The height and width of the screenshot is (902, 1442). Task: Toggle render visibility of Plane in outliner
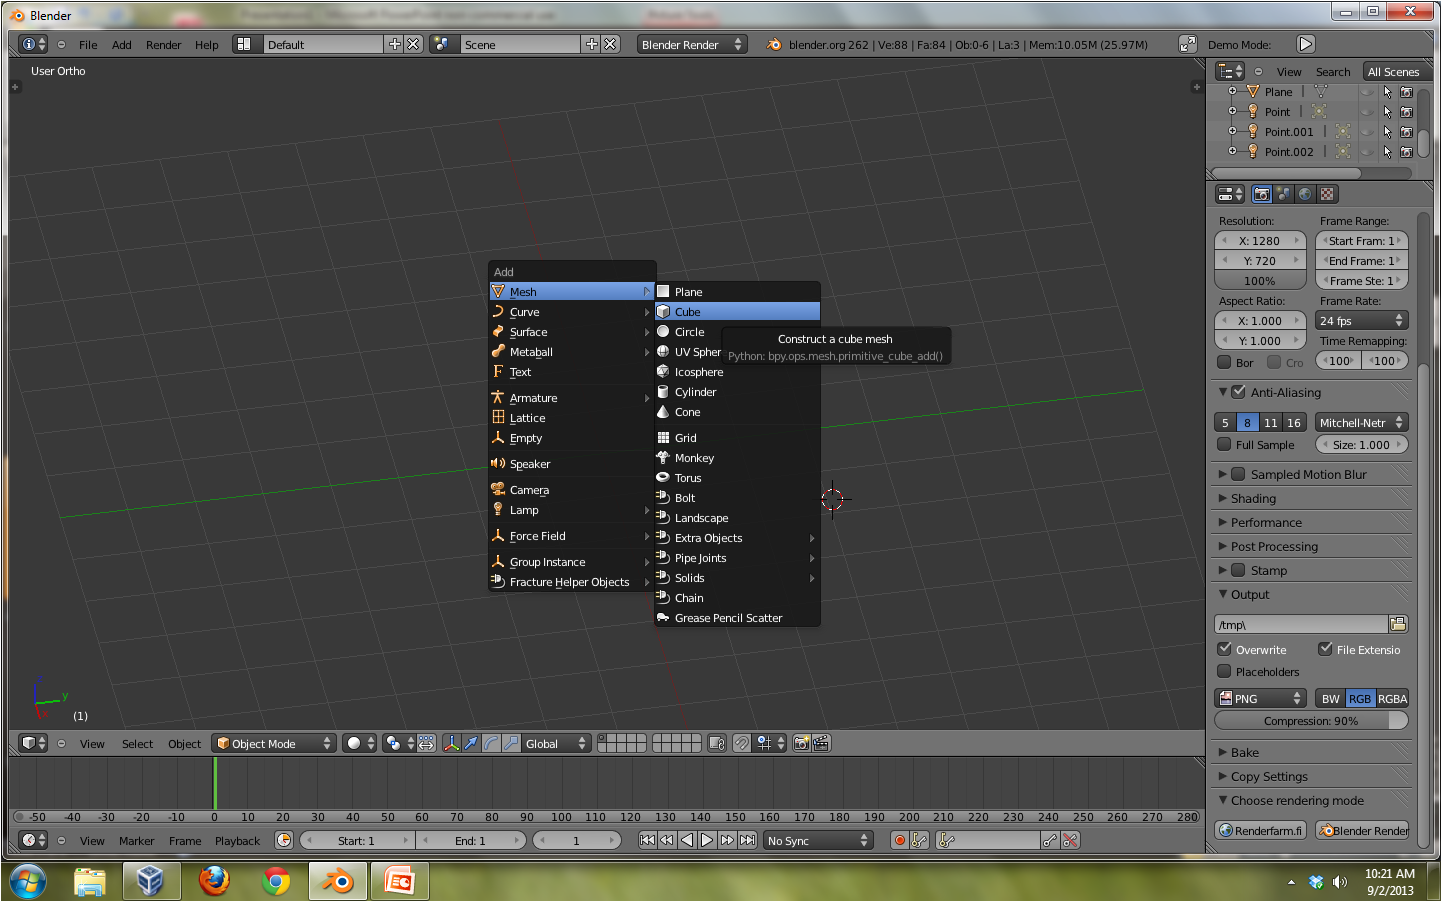[x=1407, y=92]
